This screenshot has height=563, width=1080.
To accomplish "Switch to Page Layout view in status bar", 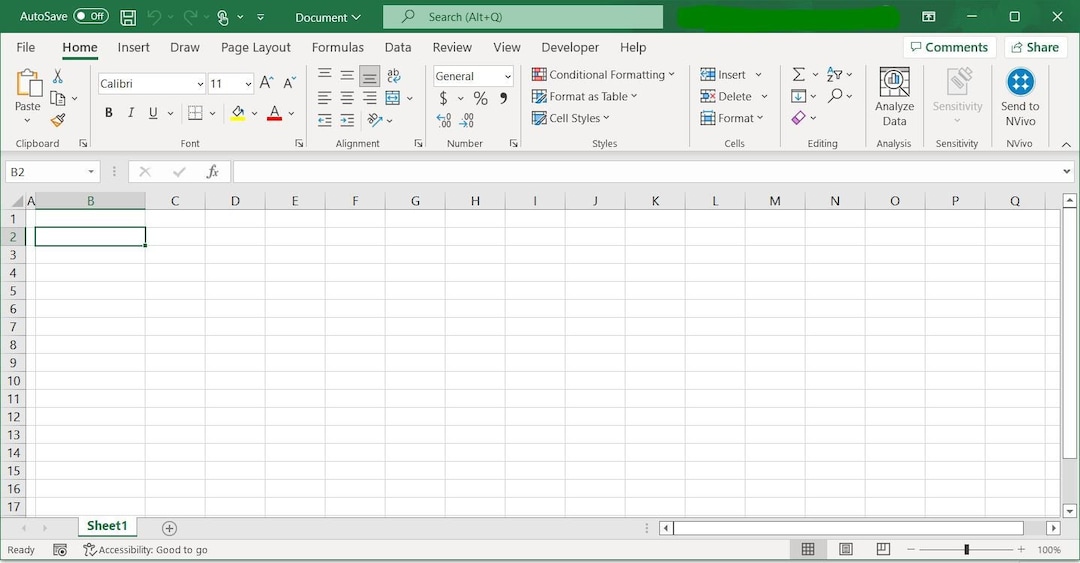I will 846,549.
